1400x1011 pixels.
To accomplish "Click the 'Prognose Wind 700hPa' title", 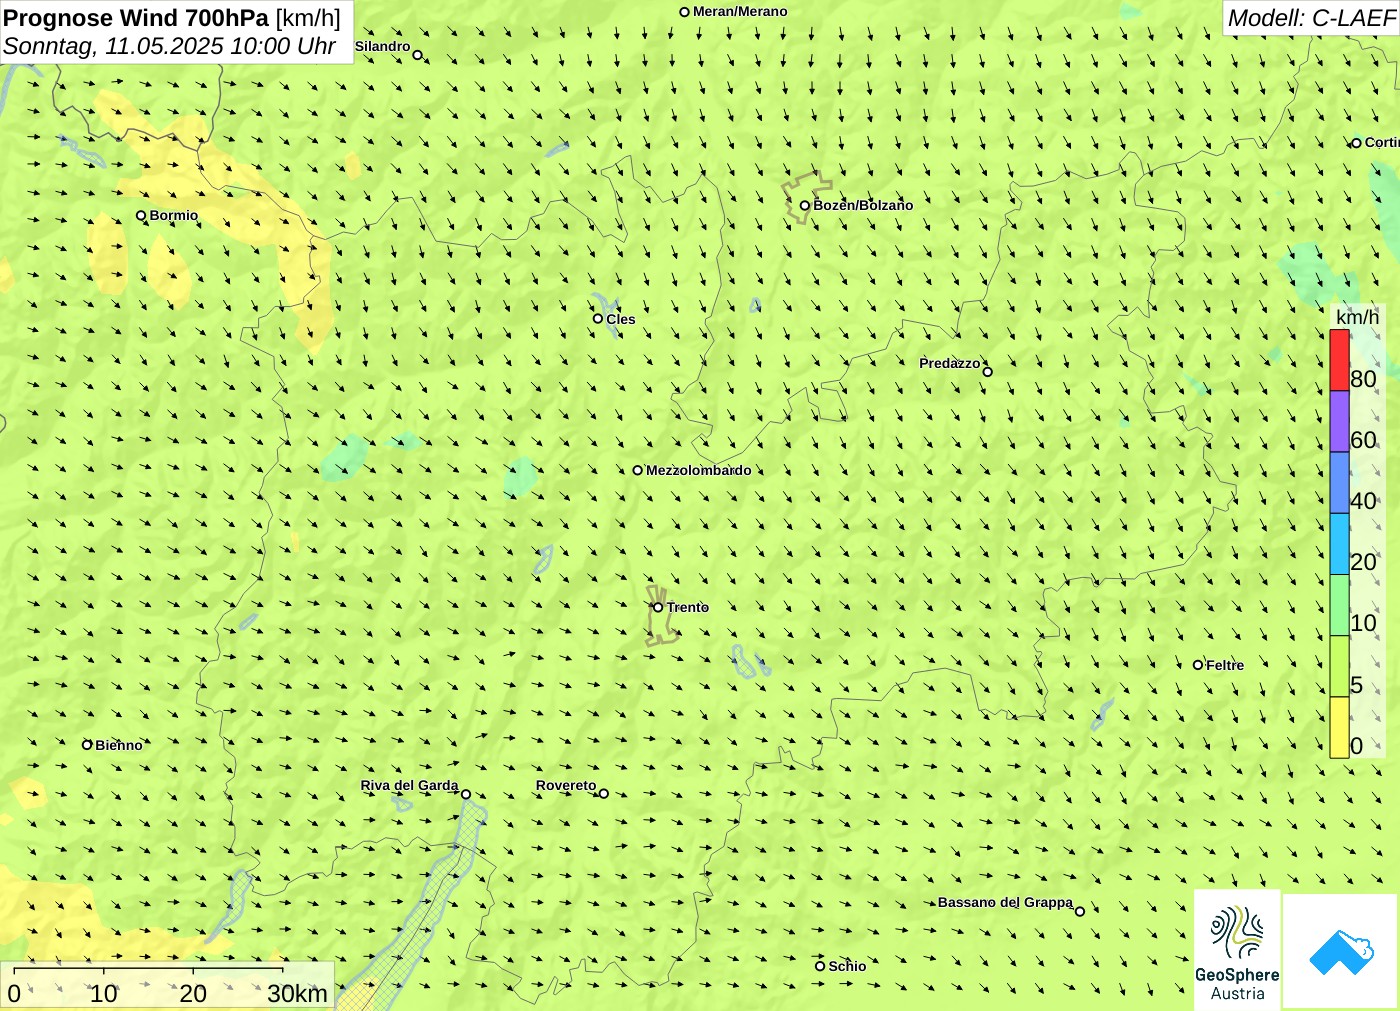I will click(136, 18).
